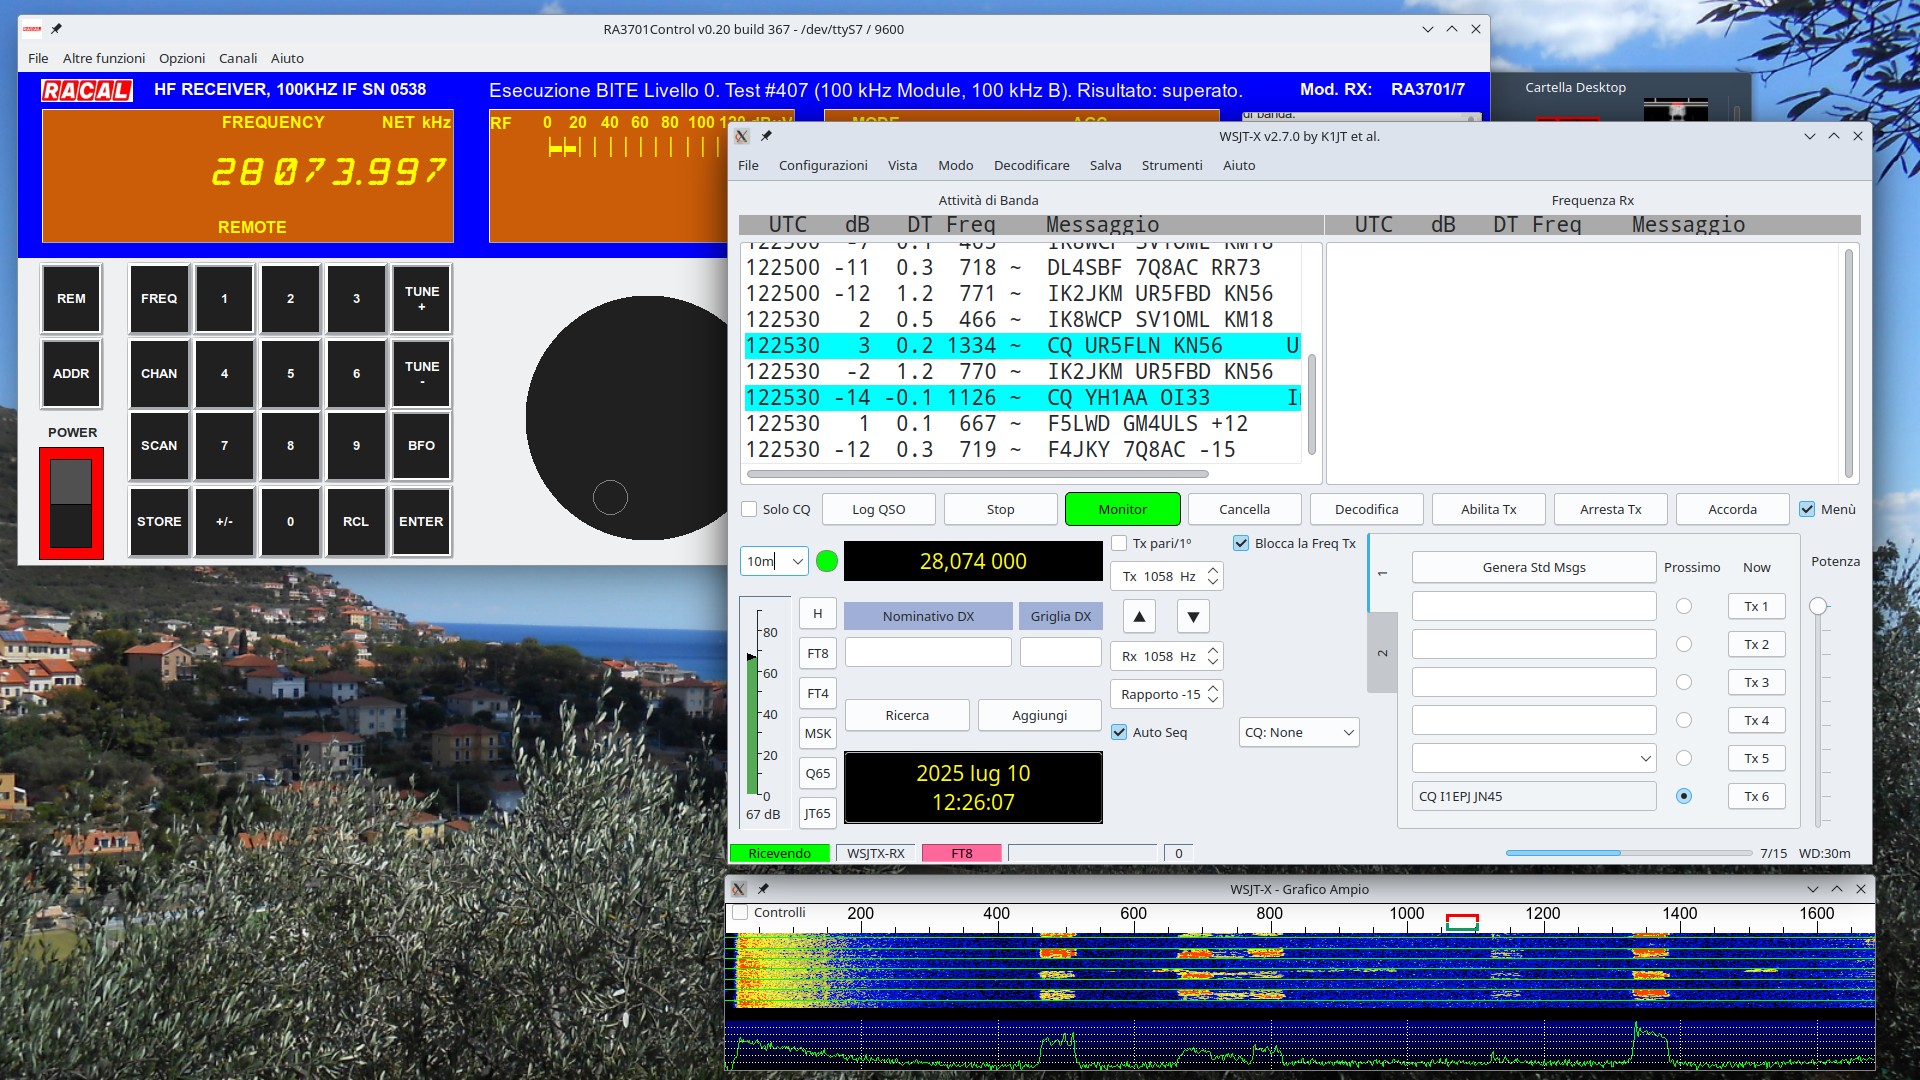Toggle the red POWER rocker switch

pyautogui.click(x=71, y=502)
